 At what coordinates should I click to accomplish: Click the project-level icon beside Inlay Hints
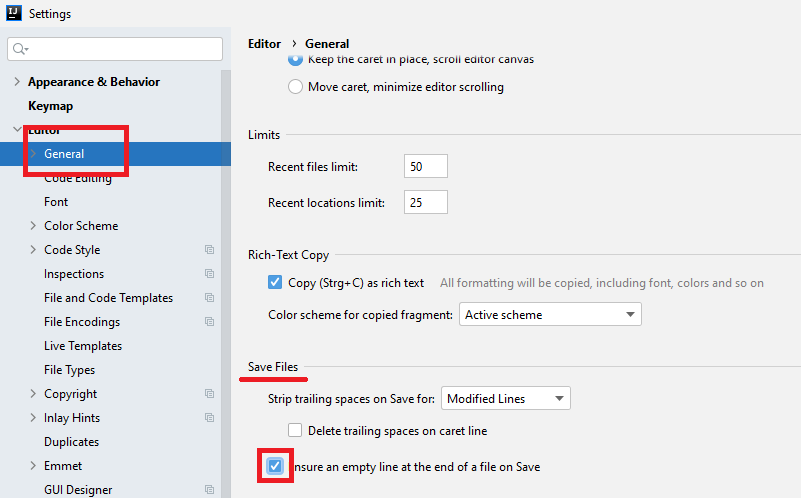tap(209, 418)
